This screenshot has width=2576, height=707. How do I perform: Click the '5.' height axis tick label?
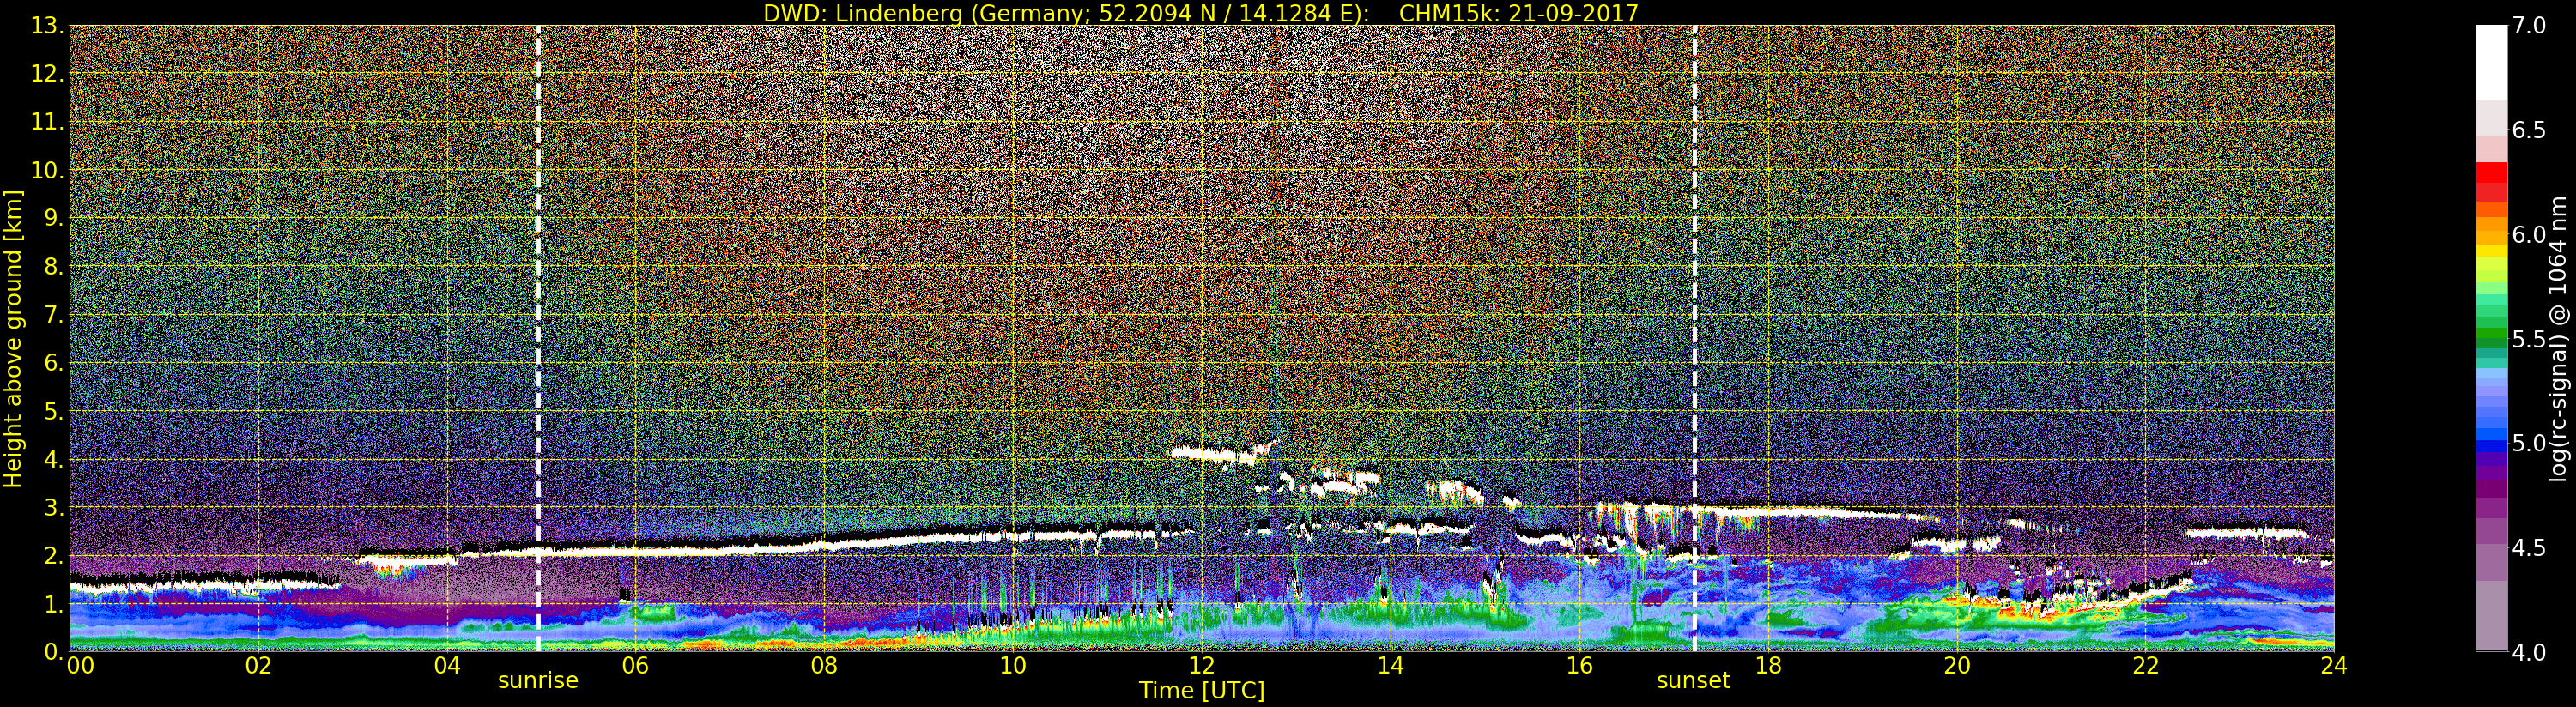[53, 411]
